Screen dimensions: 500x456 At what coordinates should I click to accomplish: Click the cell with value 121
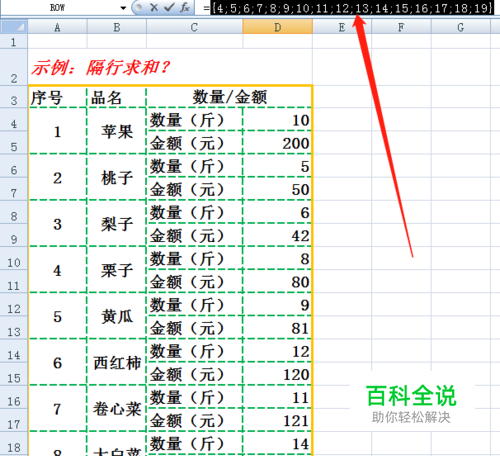coord(277,420)
